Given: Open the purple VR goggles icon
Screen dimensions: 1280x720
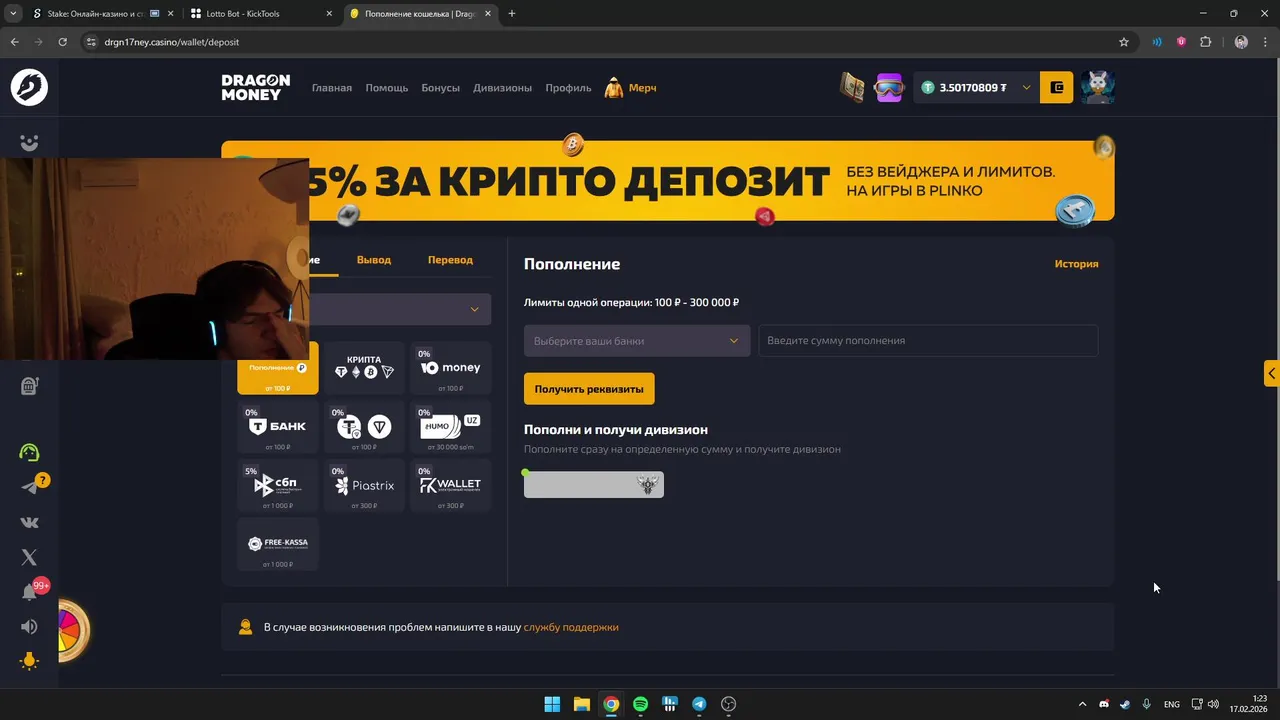Looking at the screenshot, I should click(889, 87).
